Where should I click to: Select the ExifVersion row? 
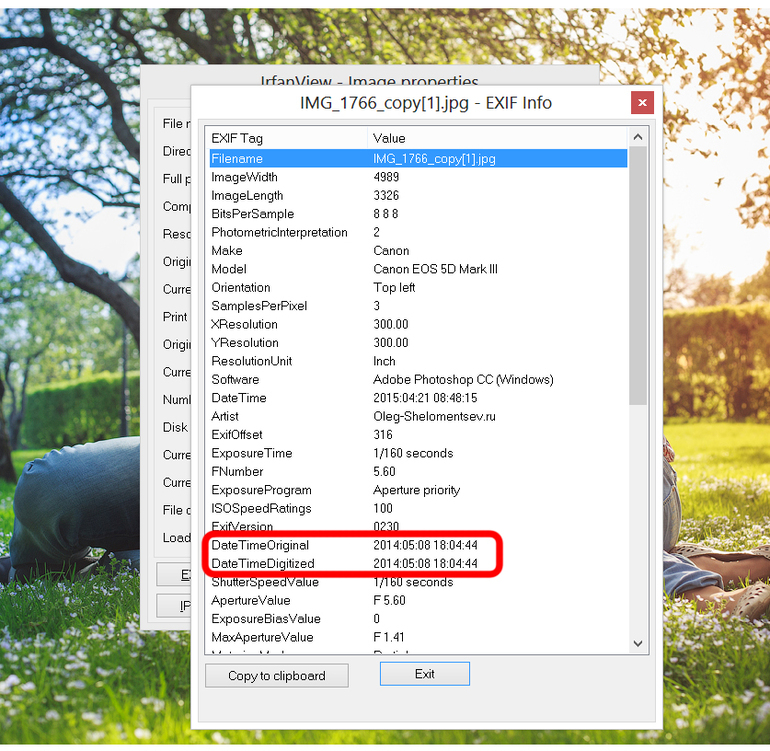pos(418,527)
